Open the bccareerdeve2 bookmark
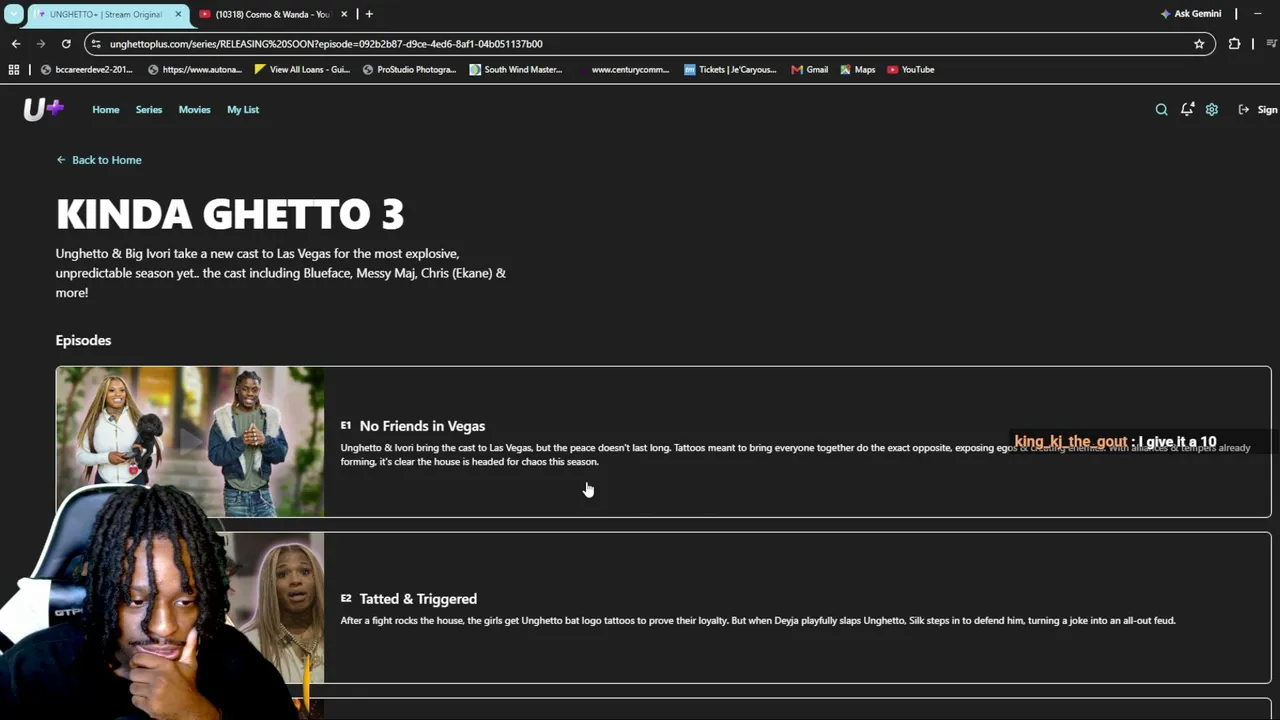1280x720 pixels. [x=87, y=70]
